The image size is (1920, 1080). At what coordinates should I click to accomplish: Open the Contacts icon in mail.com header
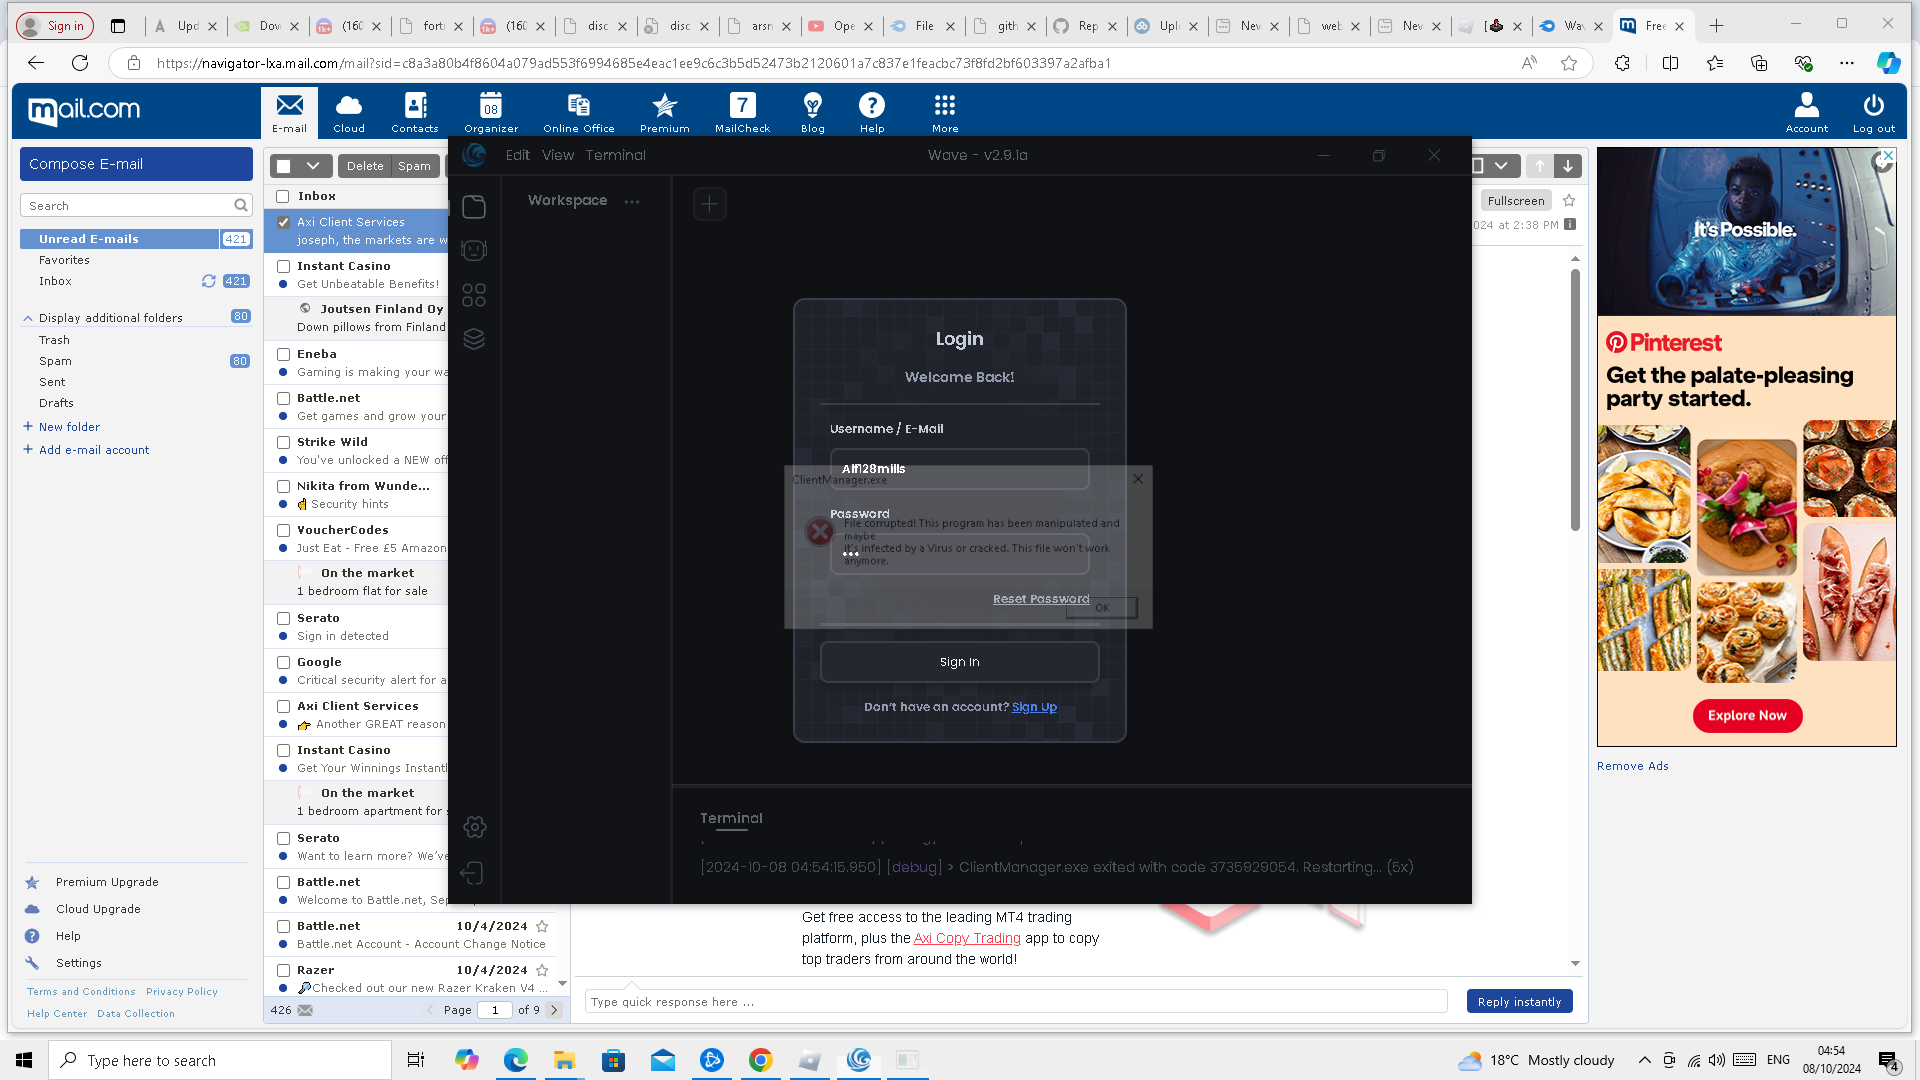(415, 112)
